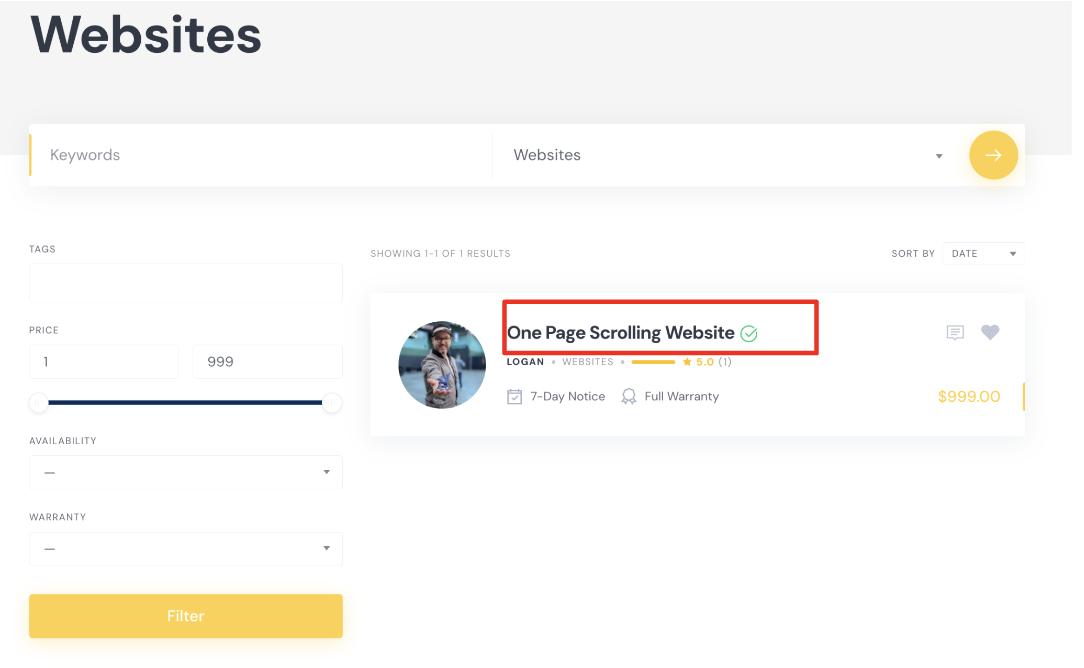This screenshot has width=1084, height=668.
Task: Focus the Keywords search field
Action: click(x=263, y=155)
